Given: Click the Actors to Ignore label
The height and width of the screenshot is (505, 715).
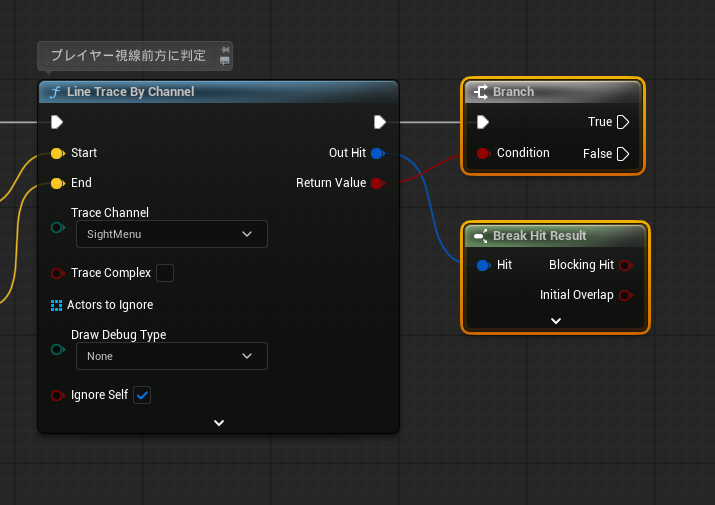Looking at the screenshot, I should click(110, 305).
